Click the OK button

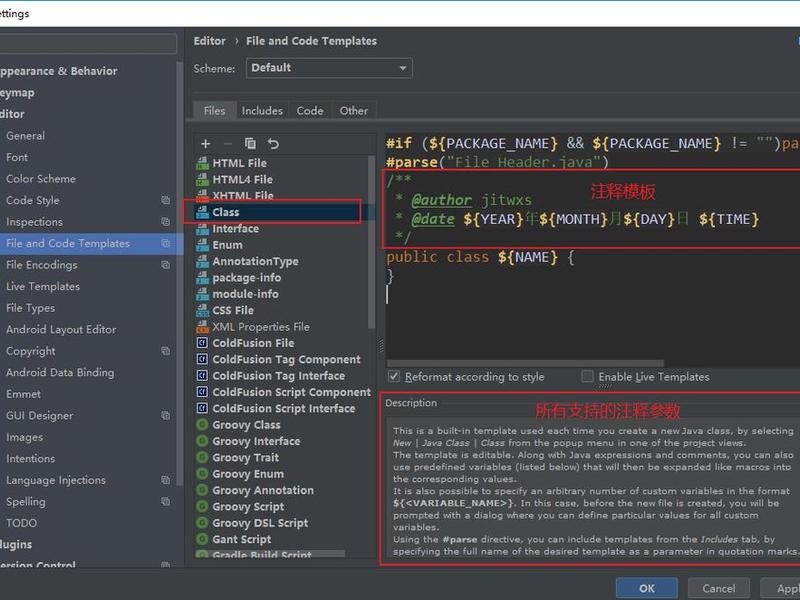tap(646, 588)
